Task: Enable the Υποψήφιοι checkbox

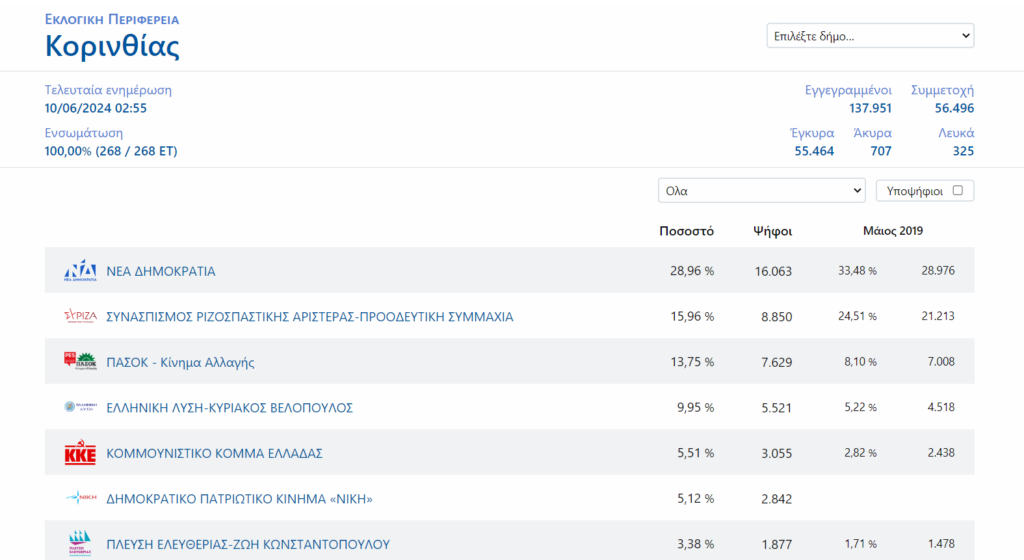Action: 957,191
